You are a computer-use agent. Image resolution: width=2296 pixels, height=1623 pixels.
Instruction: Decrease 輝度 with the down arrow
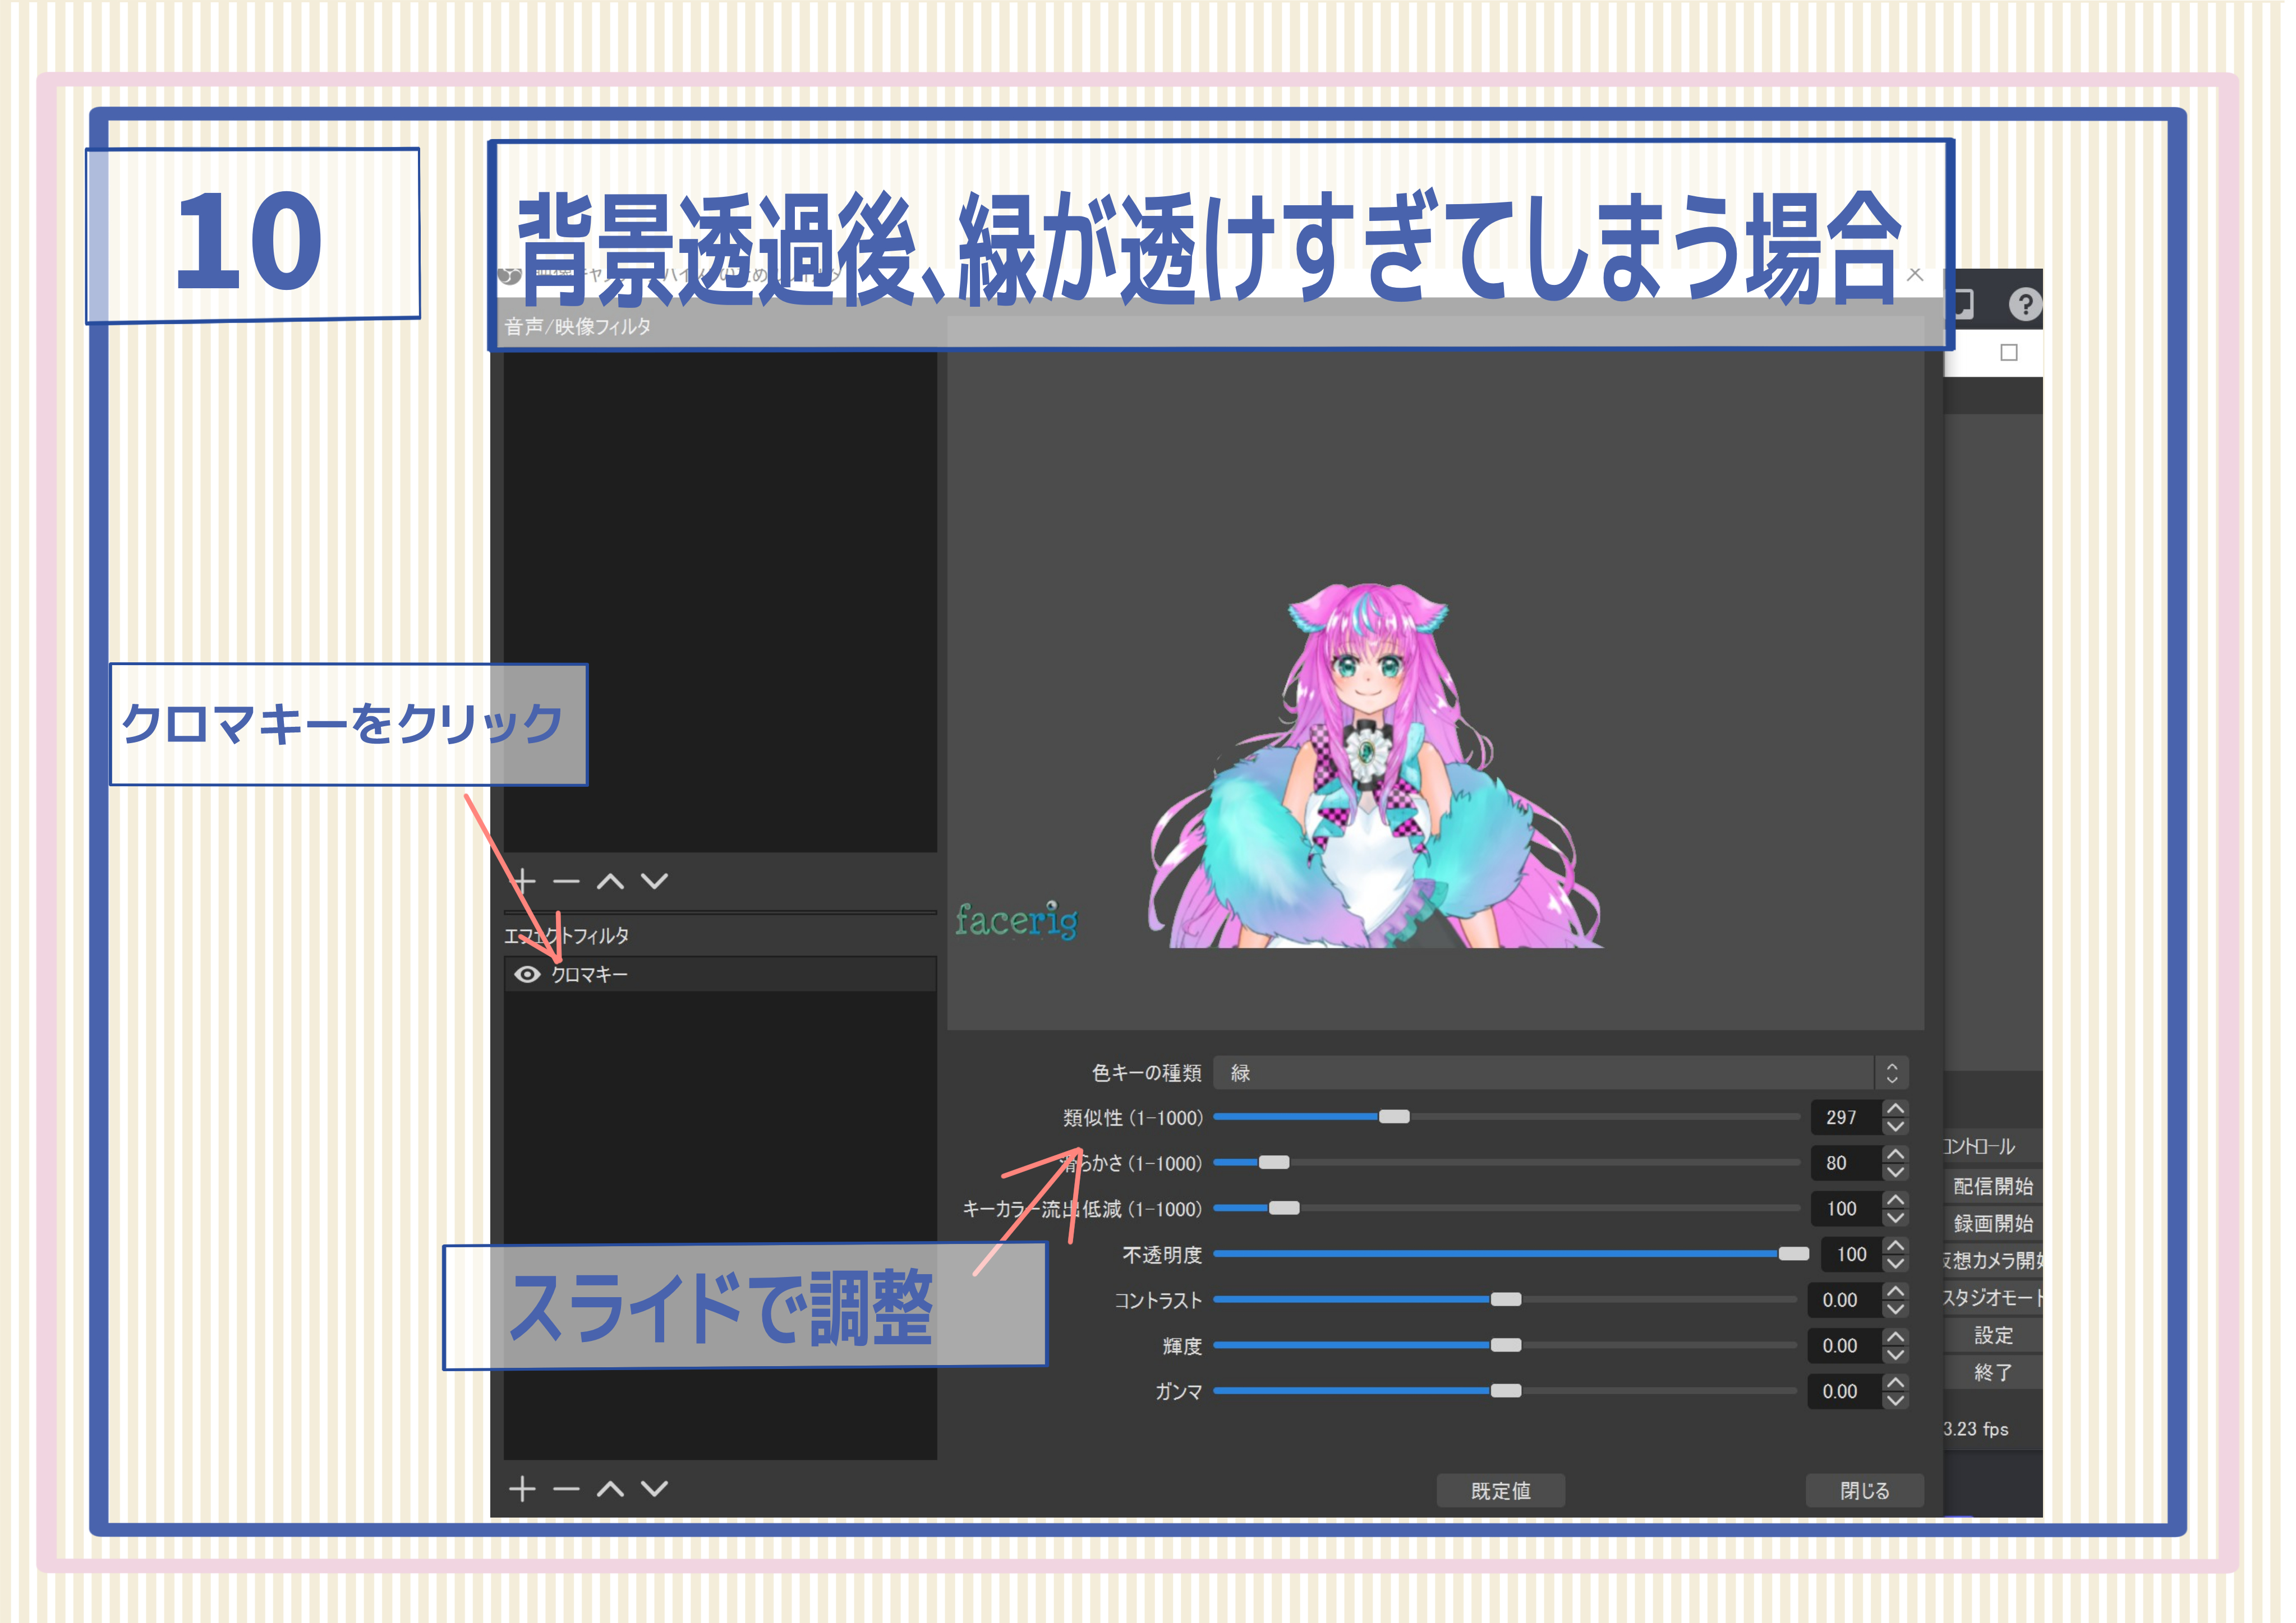click(1896, 1356)
